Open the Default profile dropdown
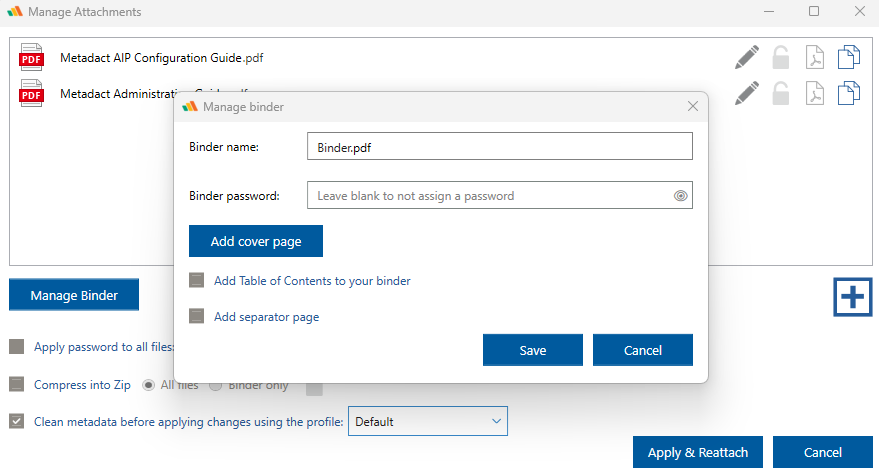Viewport: 879px width, 469px height. click(x=428, y=421)
